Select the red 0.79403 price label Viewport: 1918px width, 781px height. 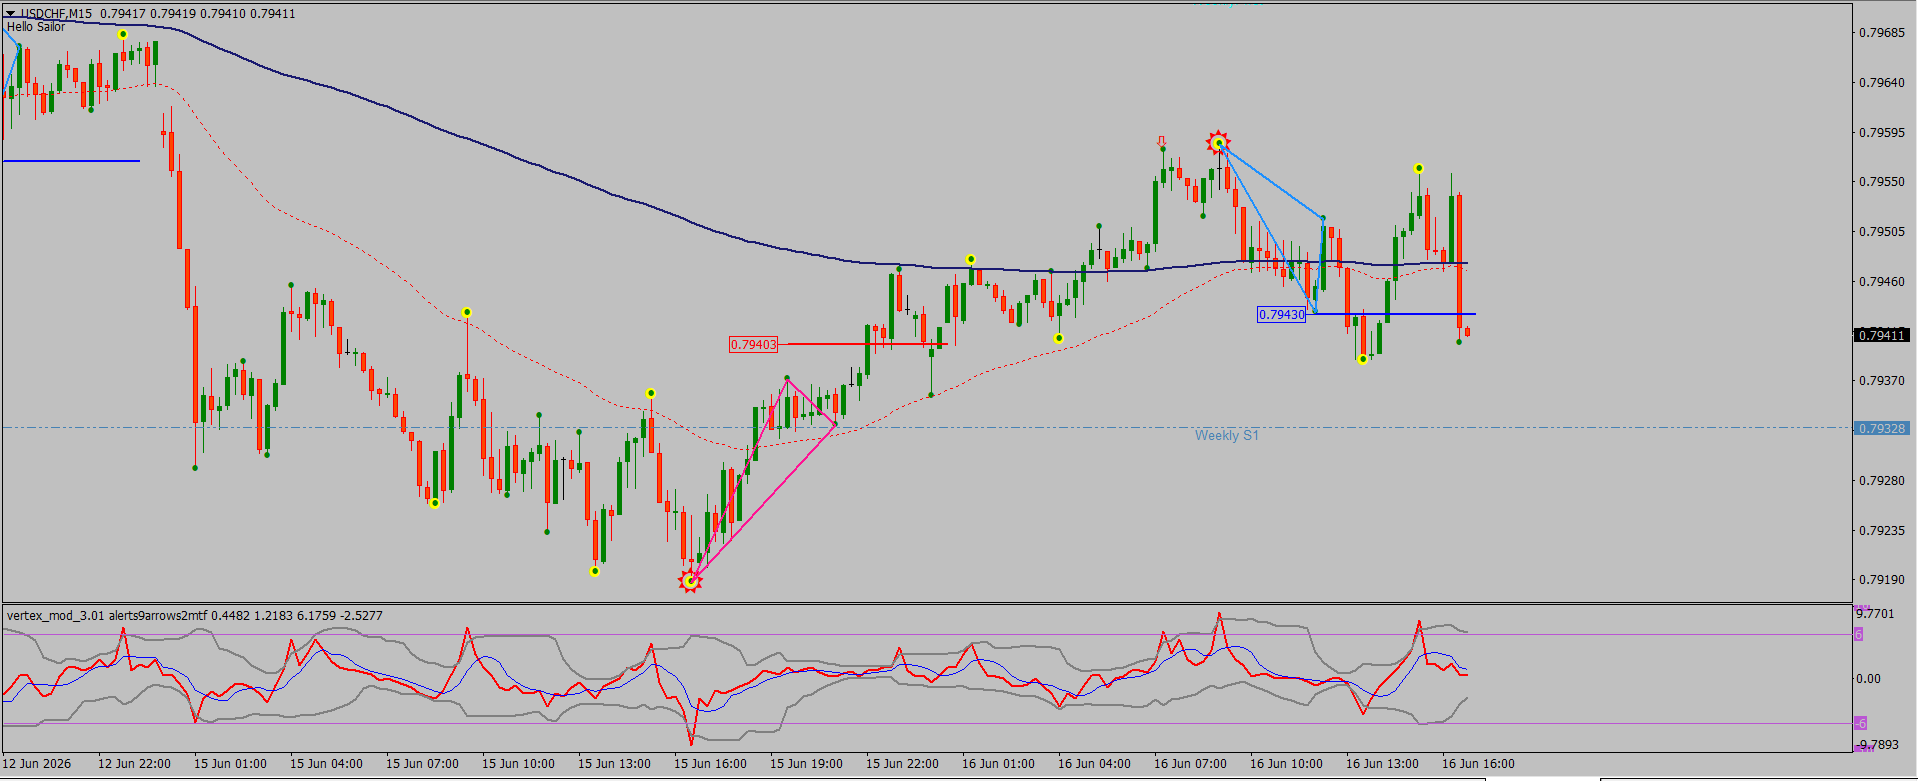tap(753, 345)
